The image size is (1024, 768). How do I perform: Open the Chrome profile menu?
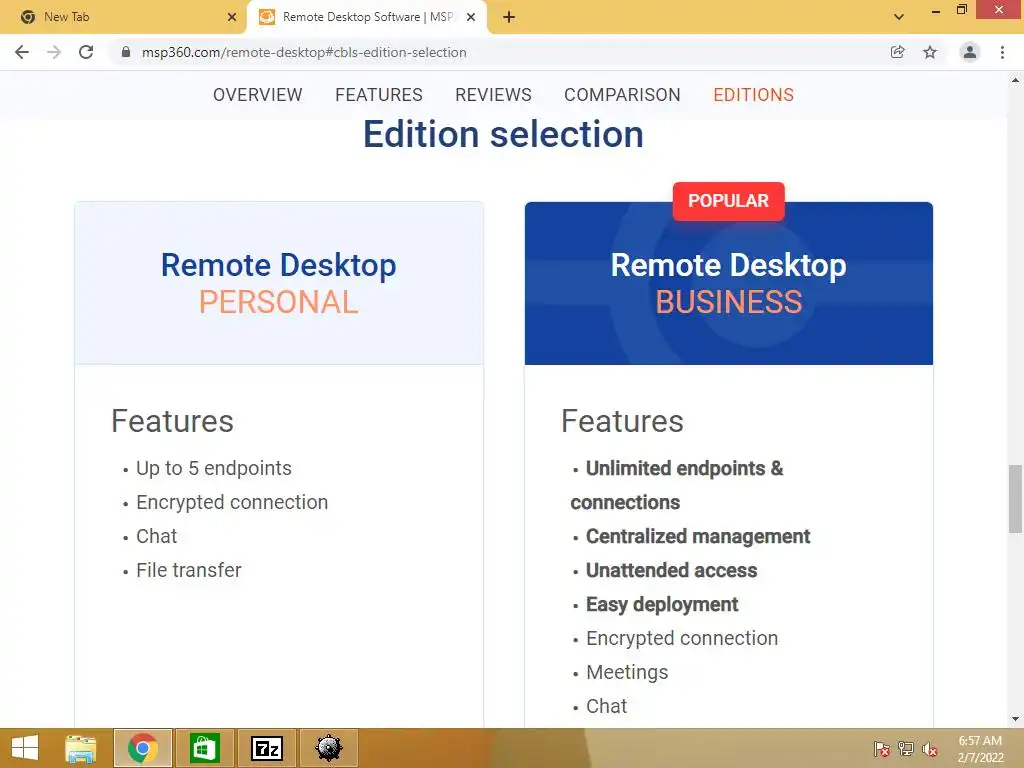[970, 52]
